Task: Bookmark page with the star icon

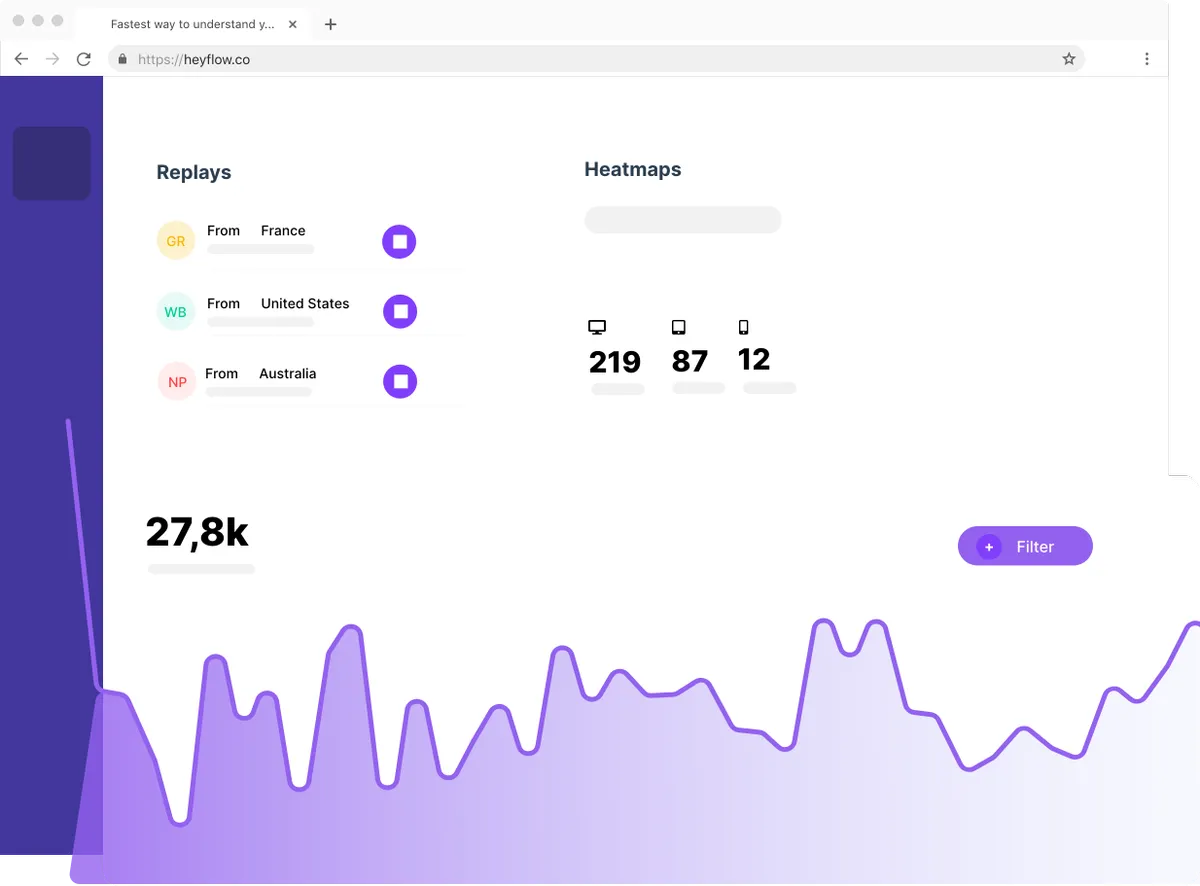Action: pyautogui.click(x=1068, y=59)
